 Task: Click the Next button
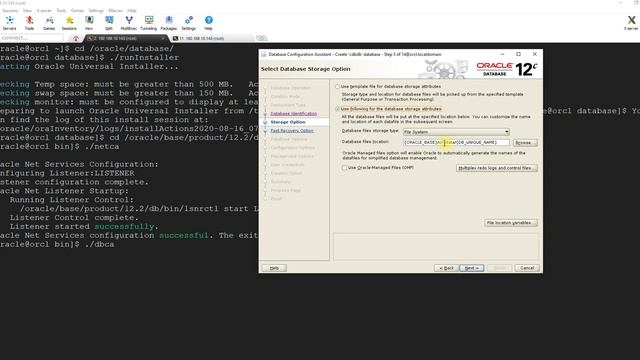point(471,268)
